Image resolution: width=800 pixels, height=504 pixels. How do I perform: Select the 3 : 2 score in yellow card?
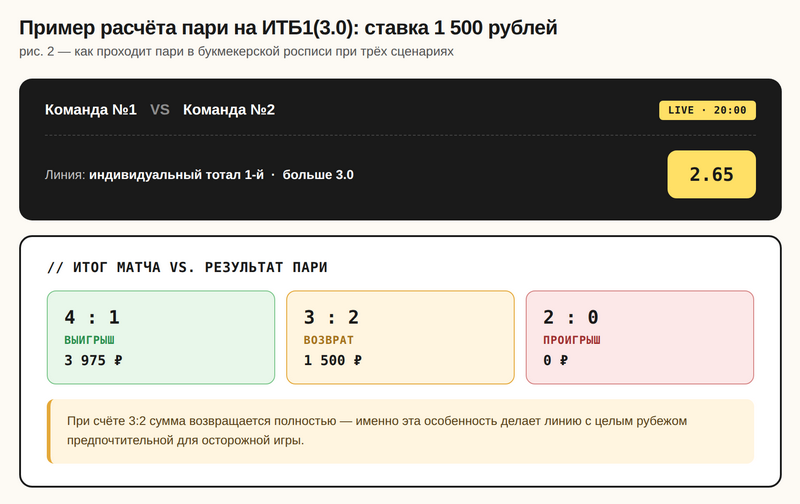331,317
